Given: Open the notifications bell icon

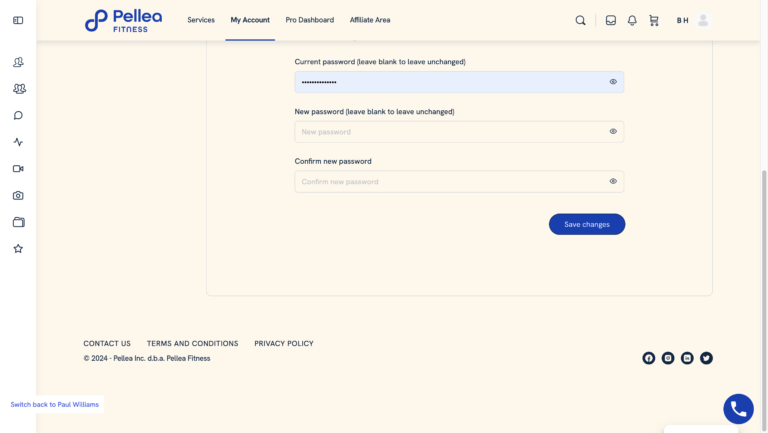Looking at the screenshot, I should (x=632, y=20).
